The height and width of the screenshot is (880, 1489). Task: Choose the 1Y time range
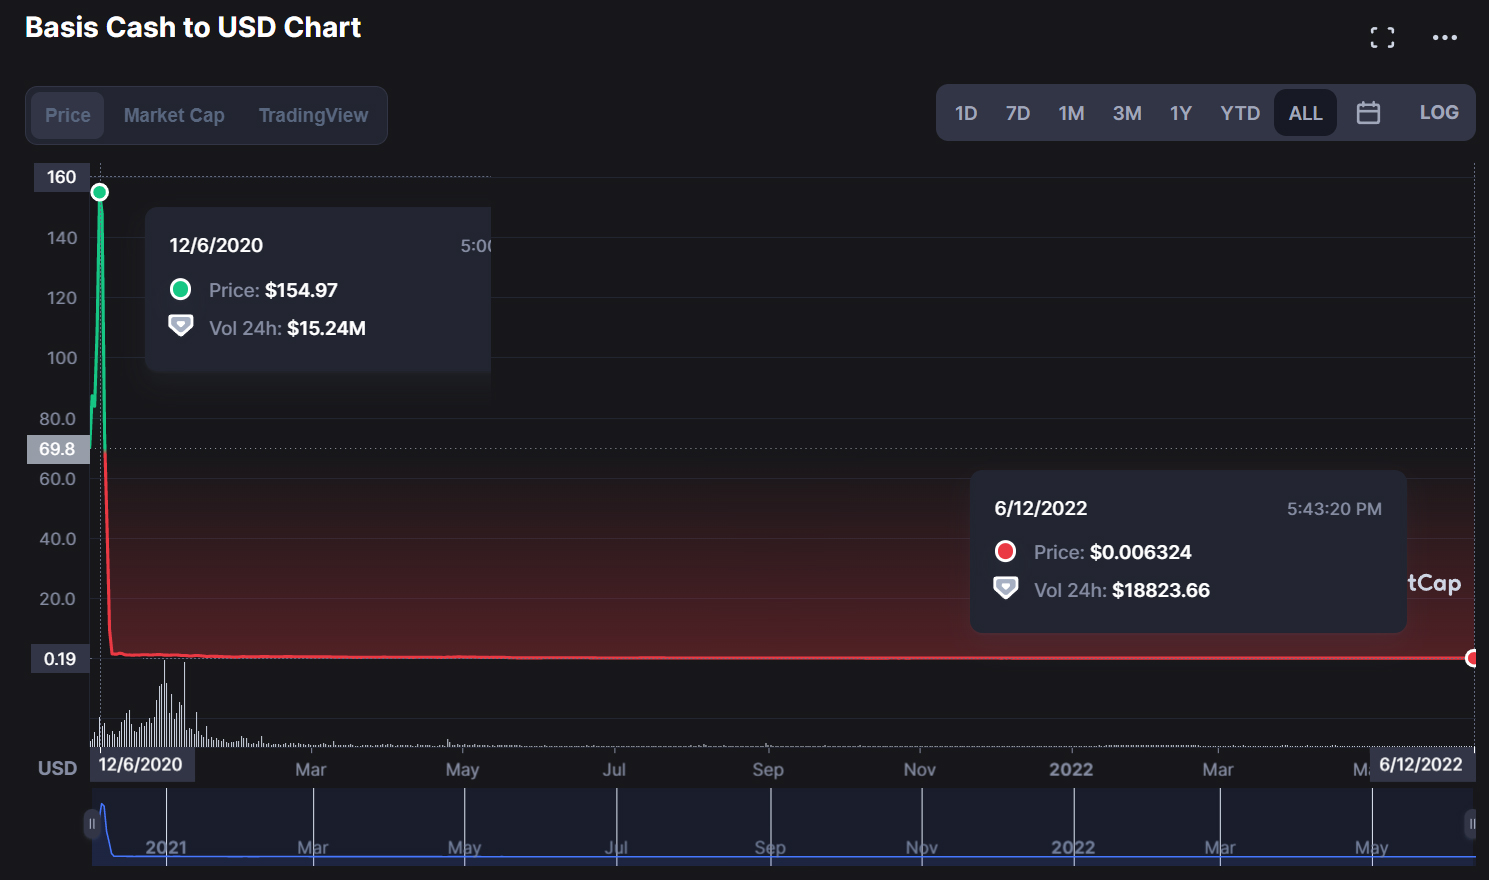pyautogui.click(x=1181, y=113)
